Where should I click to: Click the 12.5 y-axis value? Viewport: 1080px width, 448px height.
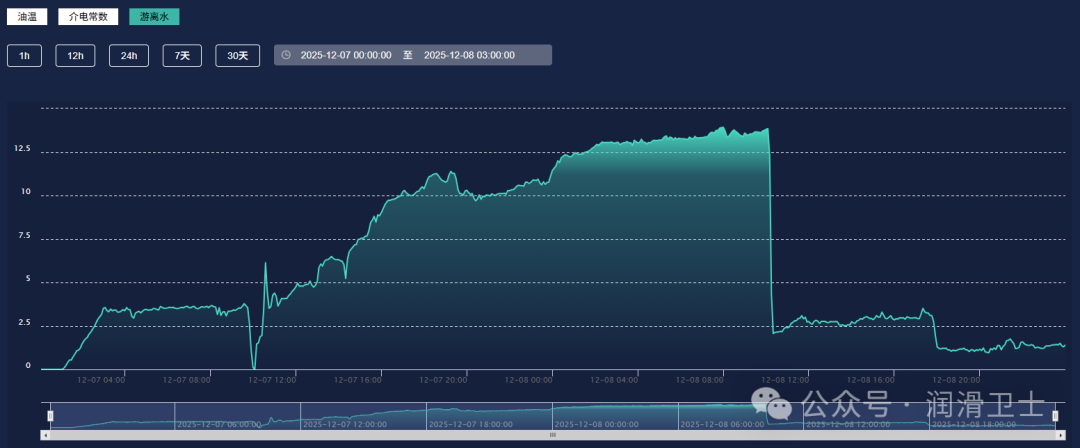(23, 149)
